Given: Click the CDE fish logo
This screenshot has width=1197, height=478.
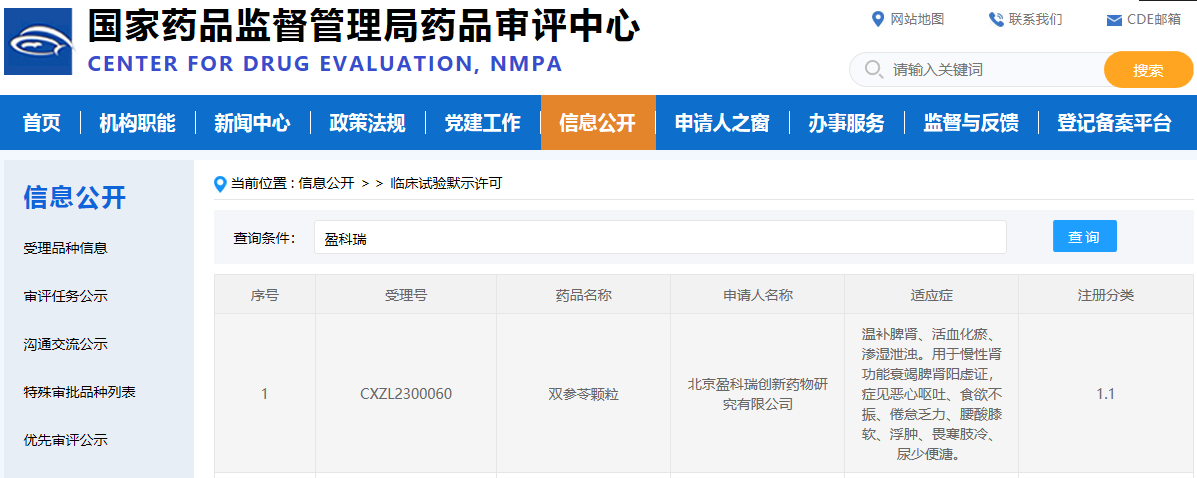Looking at the screenshot, I should 38,42.
